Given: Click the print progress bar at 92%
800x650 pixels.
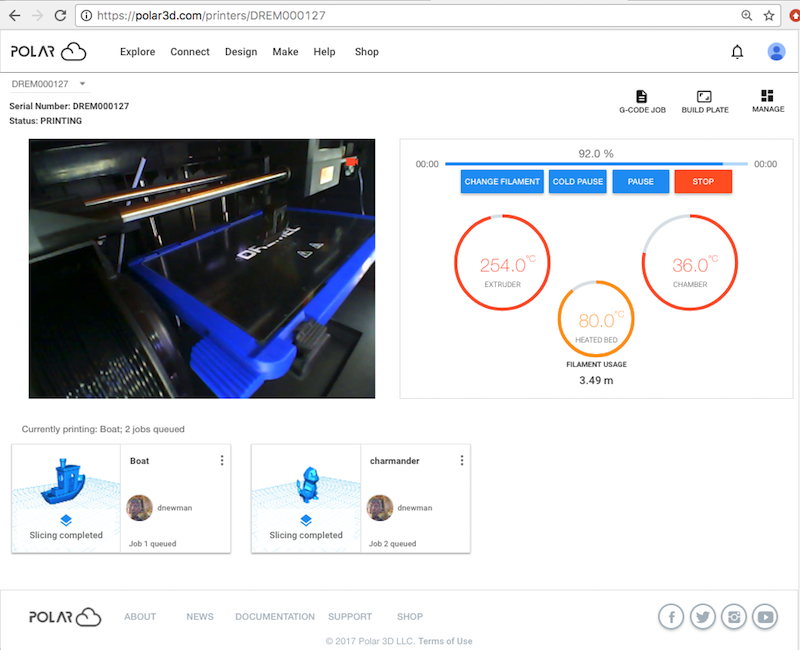Looking at the screenshot, I should coord(596,164).
